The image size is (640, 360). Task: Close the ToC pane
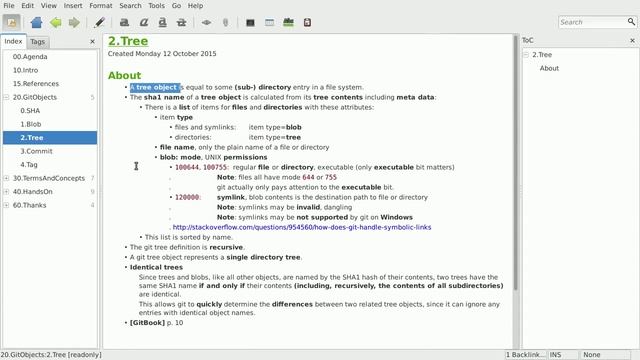click(632, 40)
